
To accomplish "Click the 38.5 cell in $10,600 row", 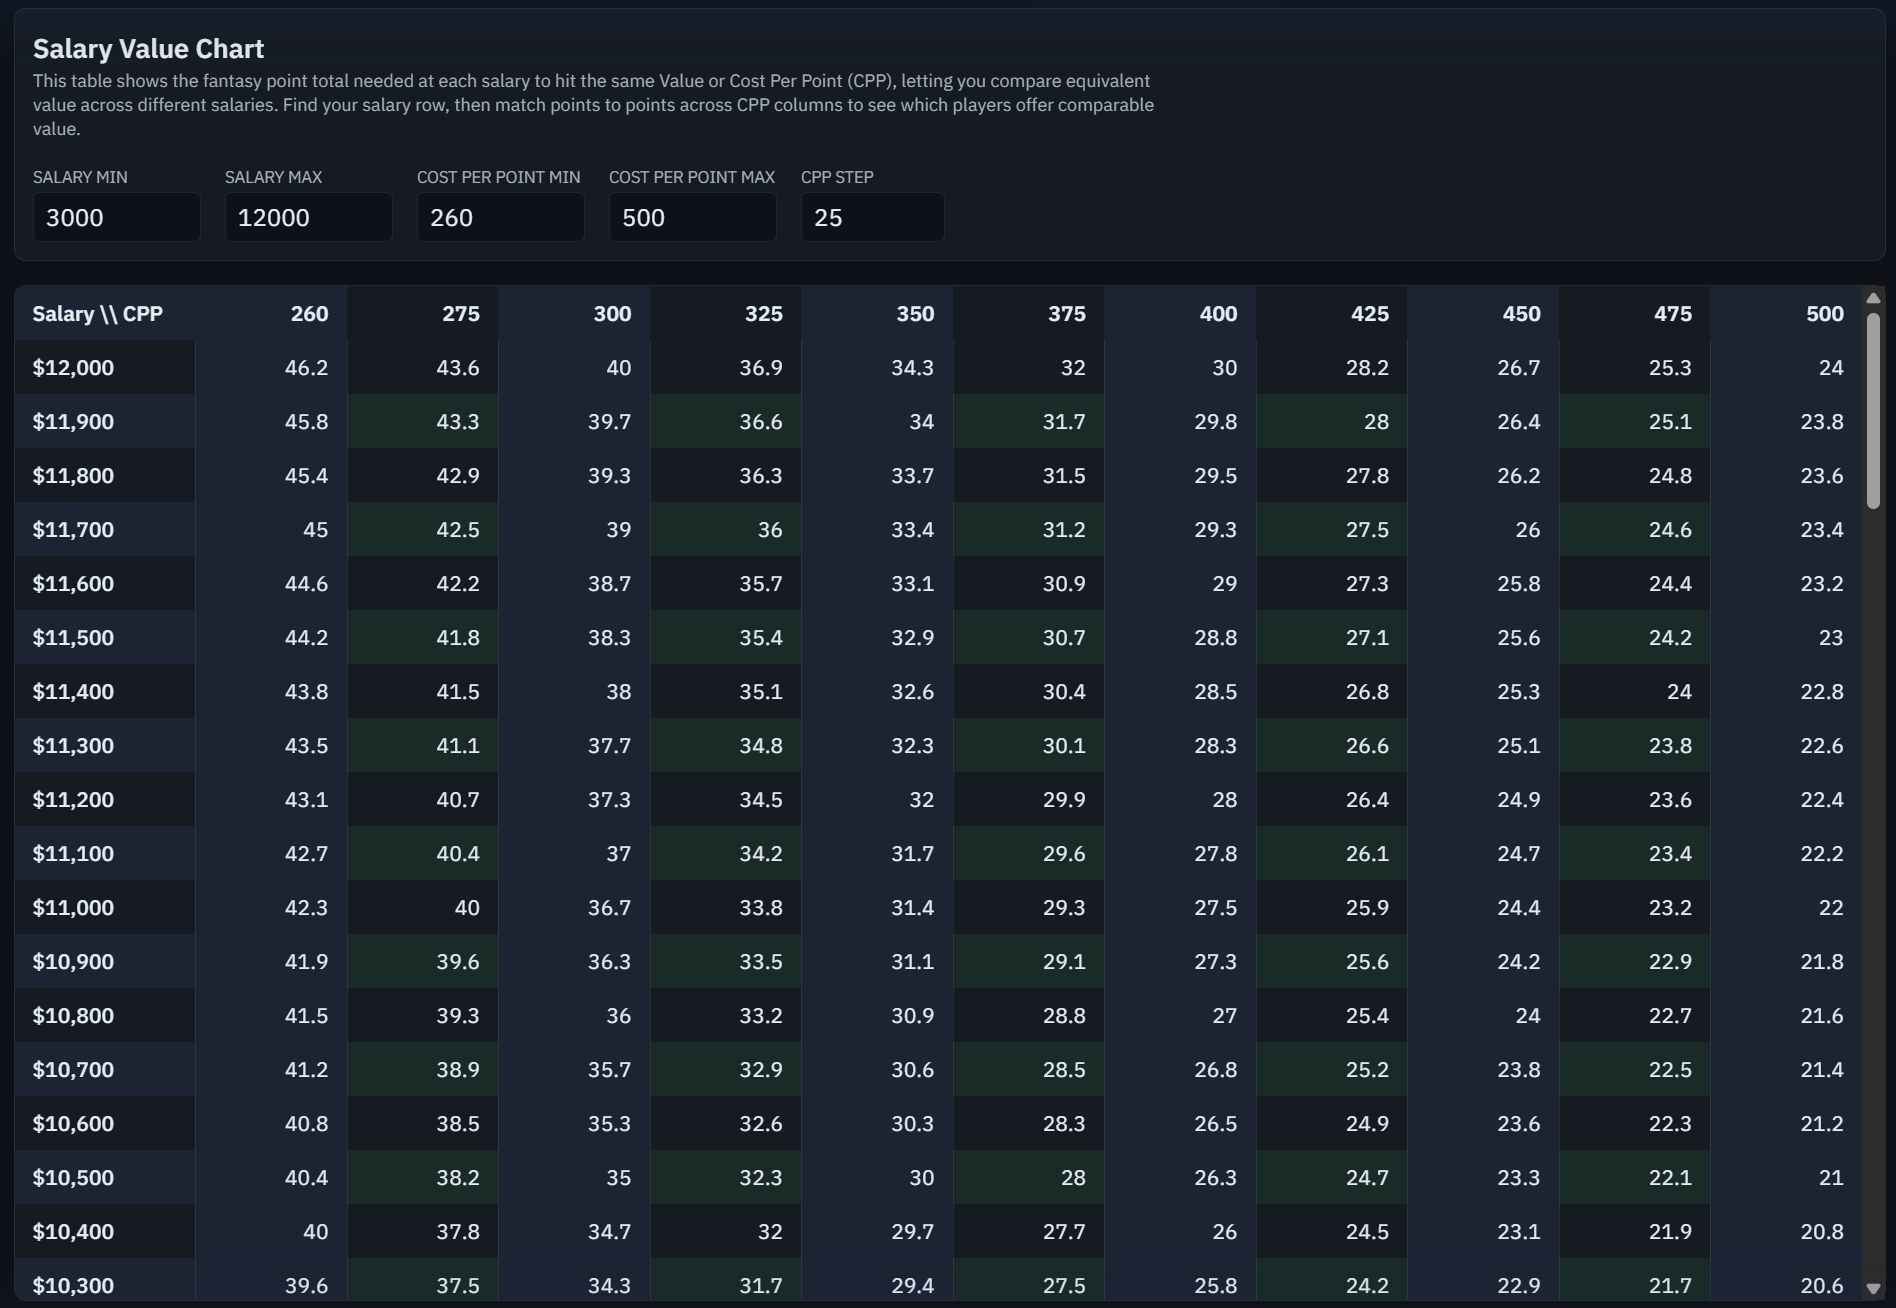I will [423, 1123].
